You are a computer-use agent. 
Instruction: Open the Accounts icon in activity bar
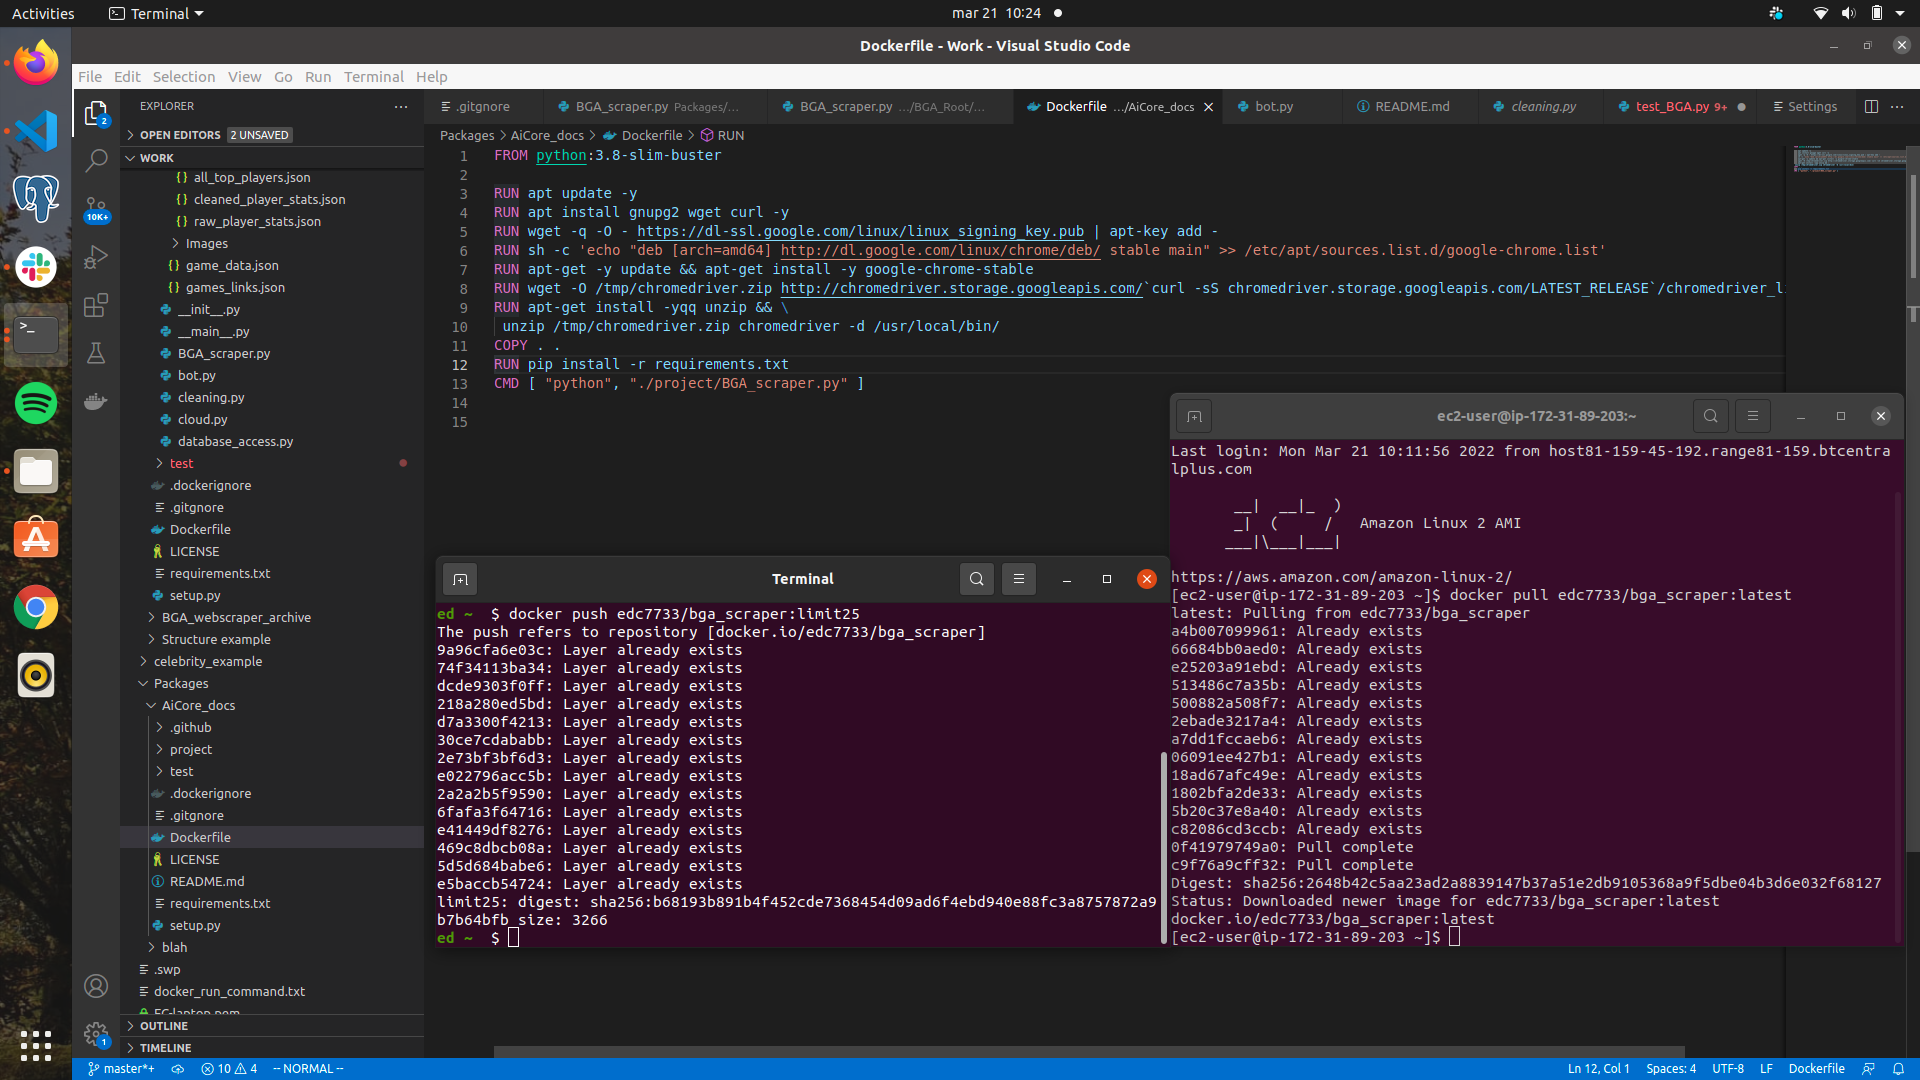pos(96,987)
